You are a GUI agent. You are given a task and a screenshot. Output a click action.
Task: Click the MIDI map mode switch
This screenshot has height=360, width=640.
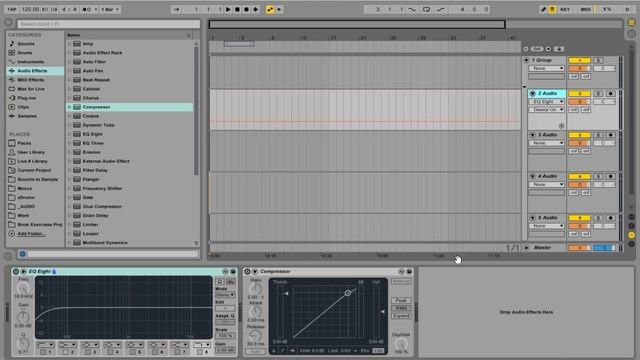click(x=585, y=9)
